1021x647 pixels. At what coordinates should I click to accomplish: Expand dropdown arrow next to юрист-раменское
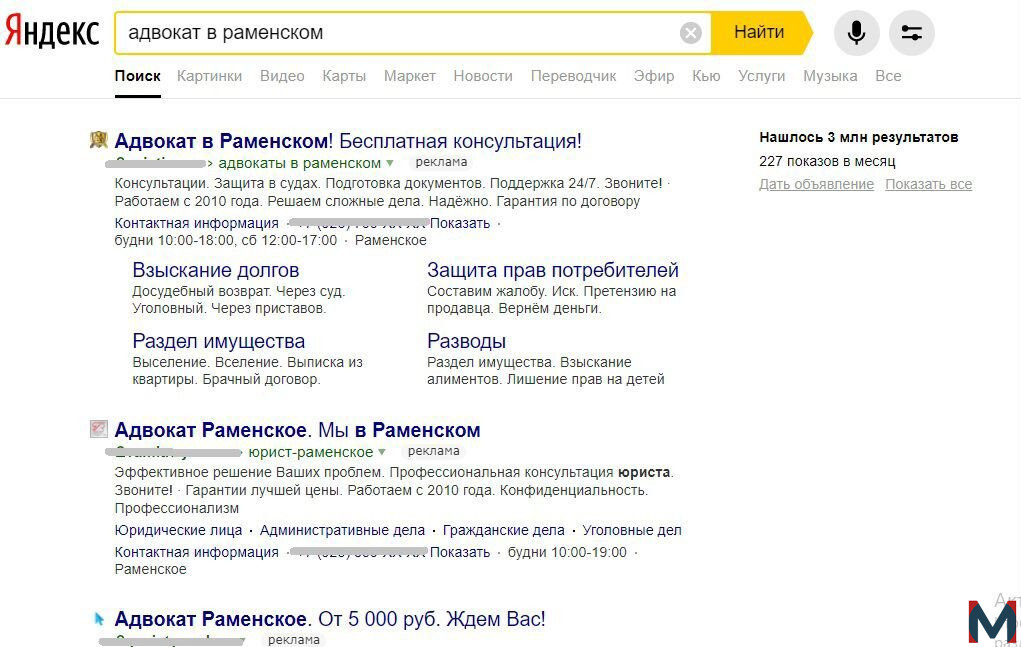(382, 452)
